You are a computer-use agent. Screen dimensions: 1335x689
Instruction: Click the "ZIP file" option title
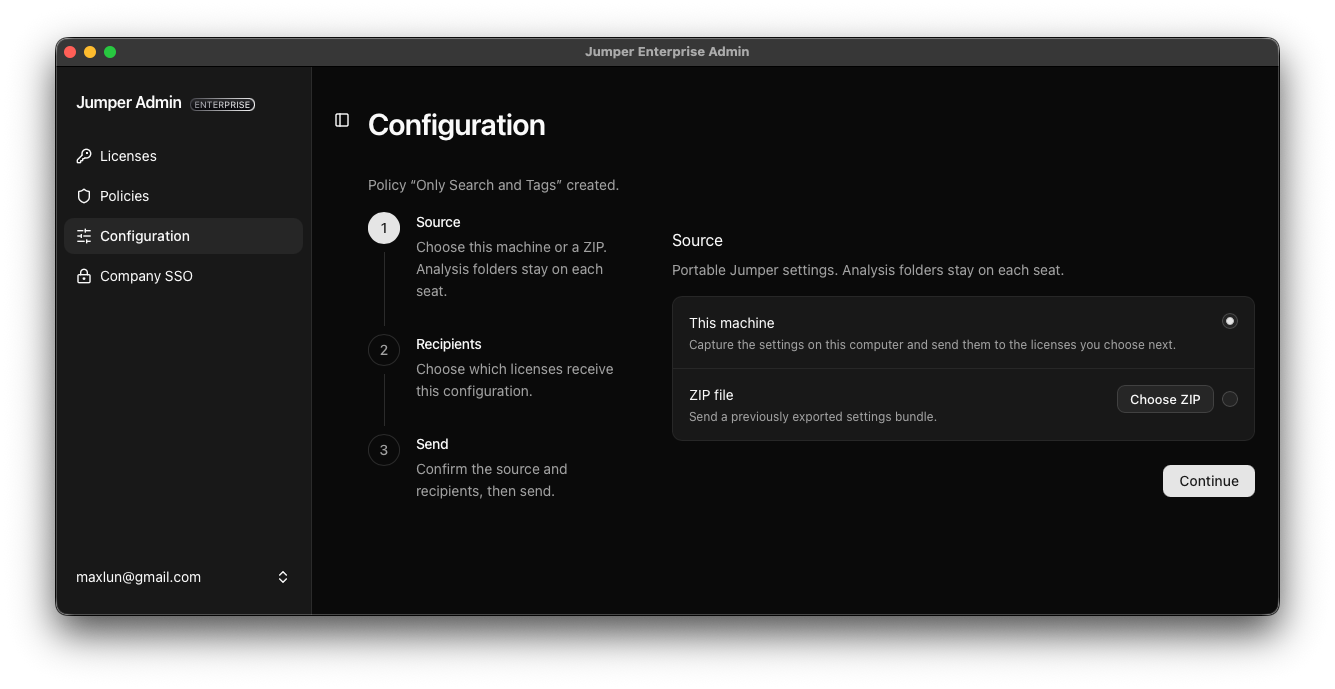click(711, 395)
